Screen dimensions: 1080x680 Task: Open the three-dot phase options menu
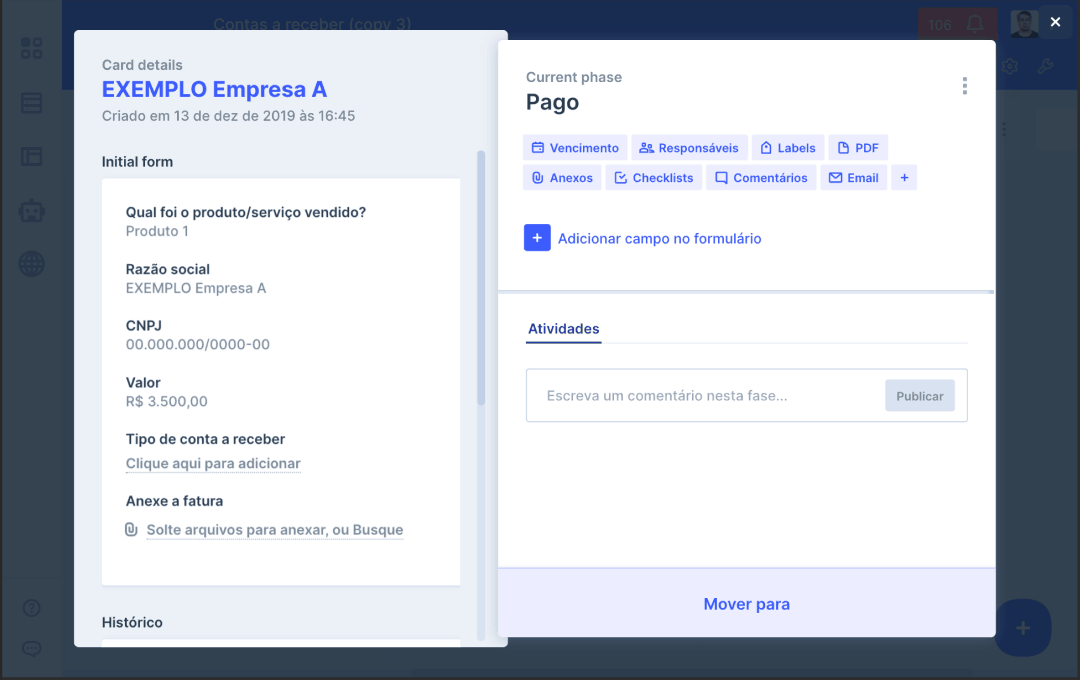coord(964,85)
